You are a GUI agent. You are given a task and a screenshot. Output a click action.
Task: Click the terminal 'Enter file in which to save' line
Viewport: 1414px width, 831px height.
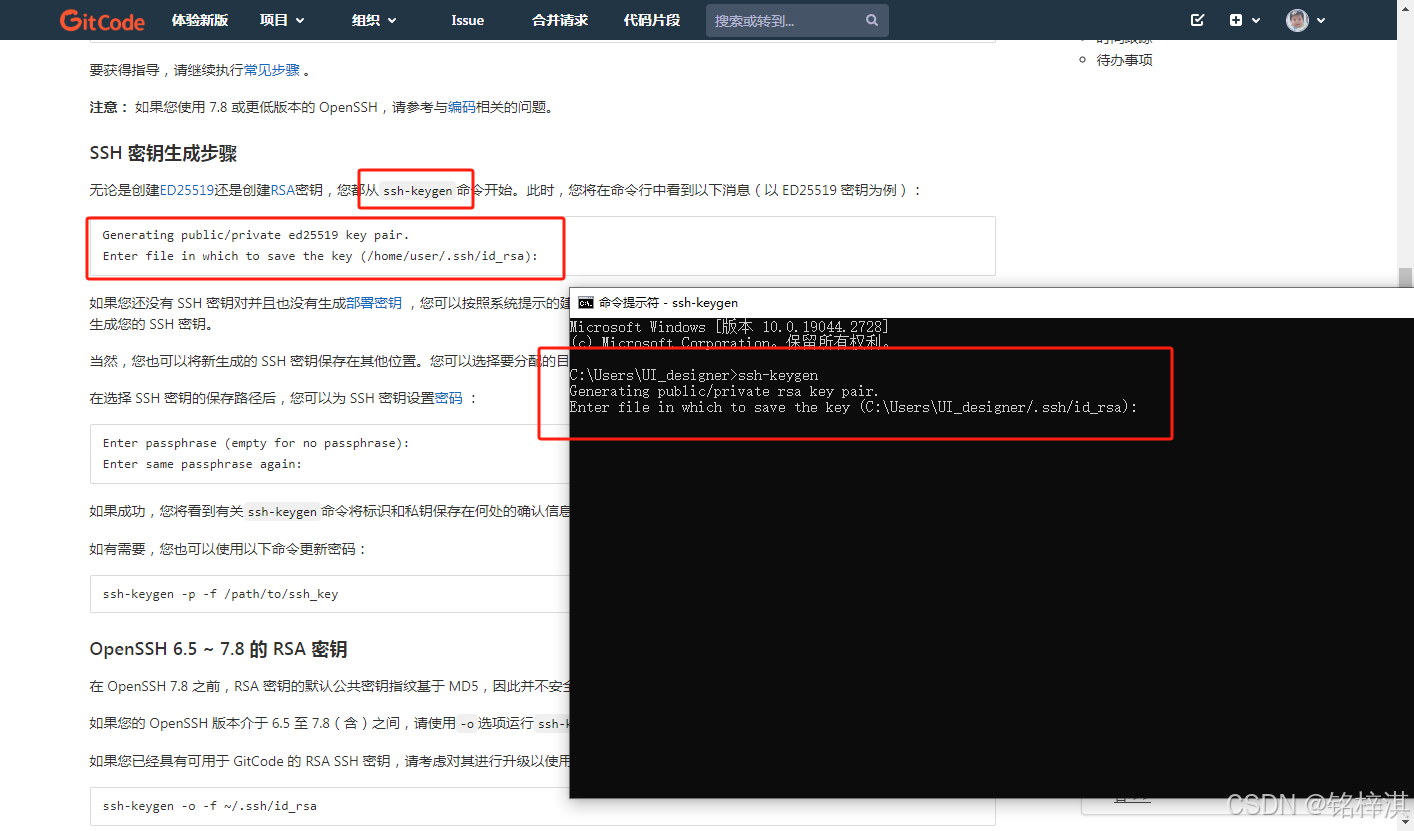(854, 407)
